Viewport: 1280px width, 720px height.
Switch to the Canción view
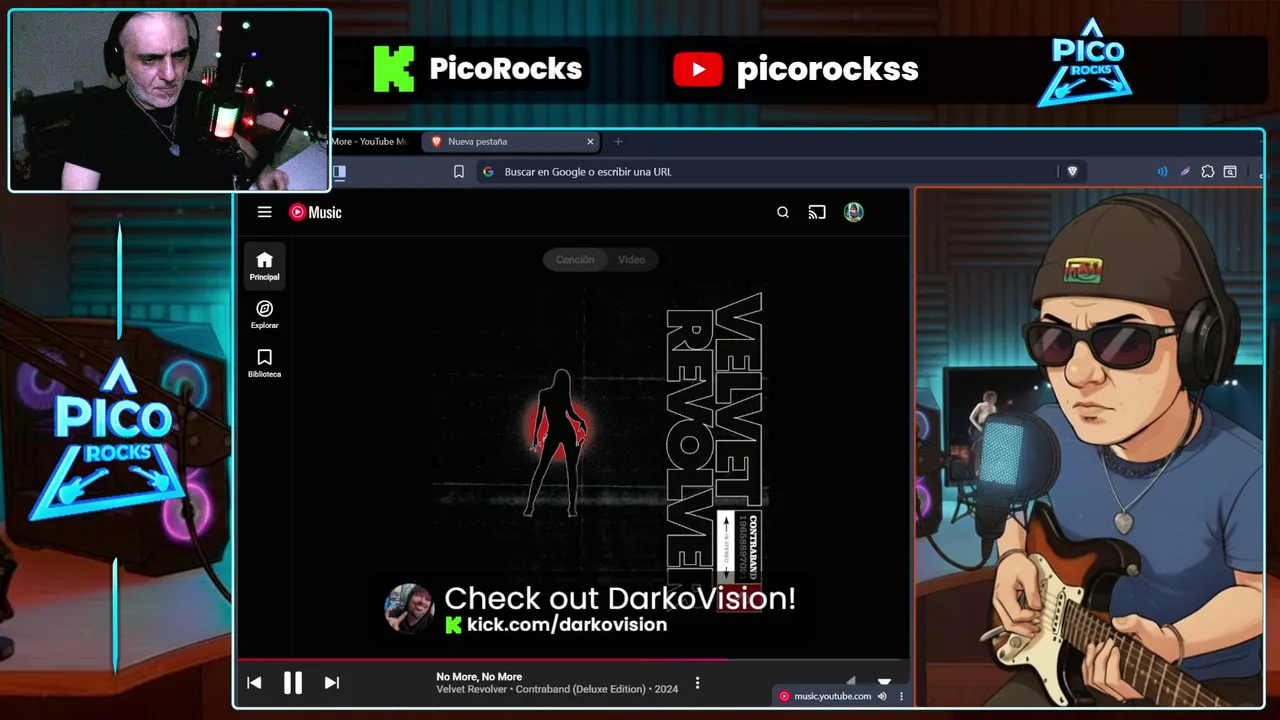tap(575, 260)
